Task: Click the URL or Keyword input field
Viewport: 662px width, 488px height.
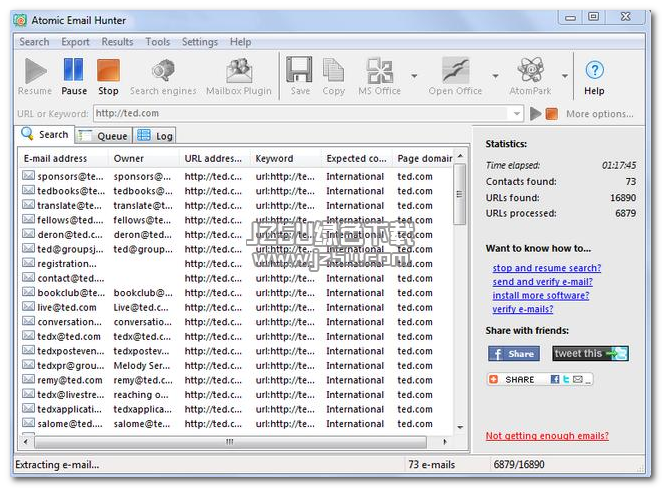Action: [300, 114]
